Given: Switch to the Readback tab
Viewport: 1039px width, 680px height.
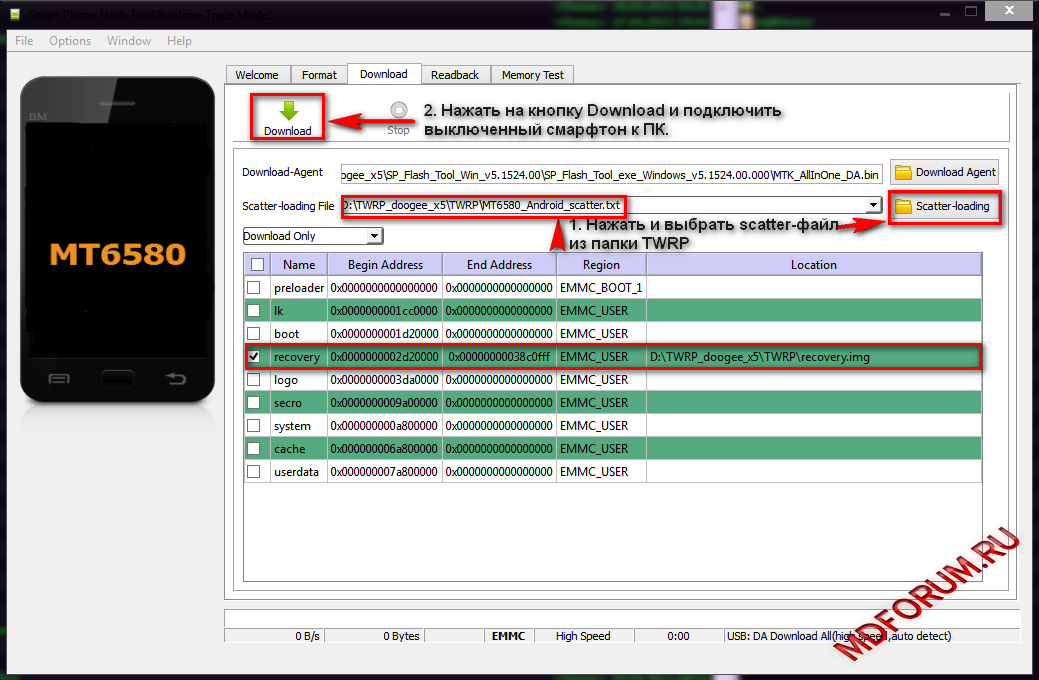Looking at the screenshot, I should click(455, 75).
